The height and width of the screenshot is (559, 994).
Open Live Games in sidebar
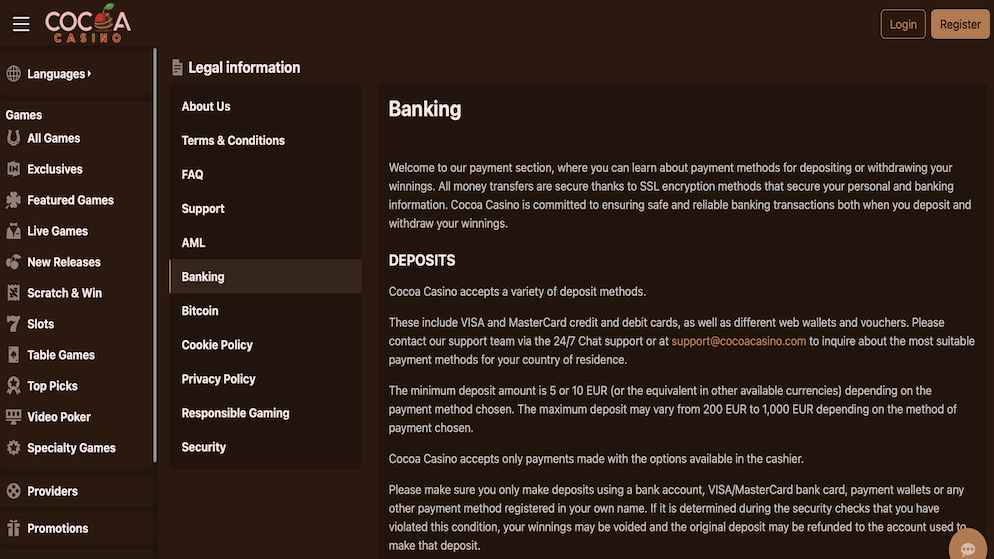57,231
